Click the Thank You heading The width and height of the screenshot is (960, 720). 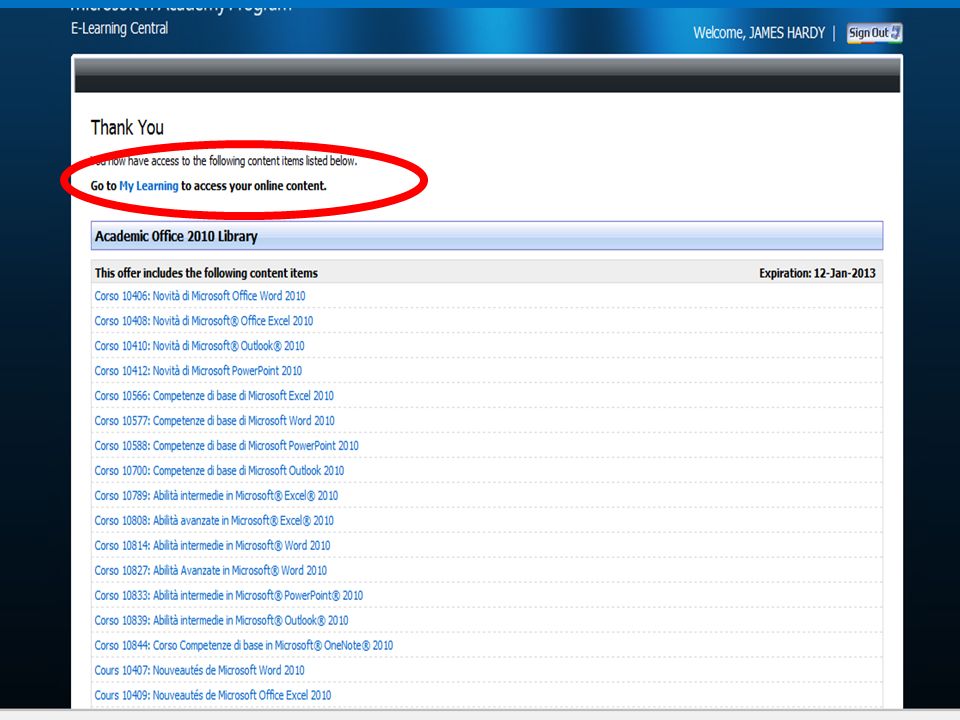click(x=127, y=127)
